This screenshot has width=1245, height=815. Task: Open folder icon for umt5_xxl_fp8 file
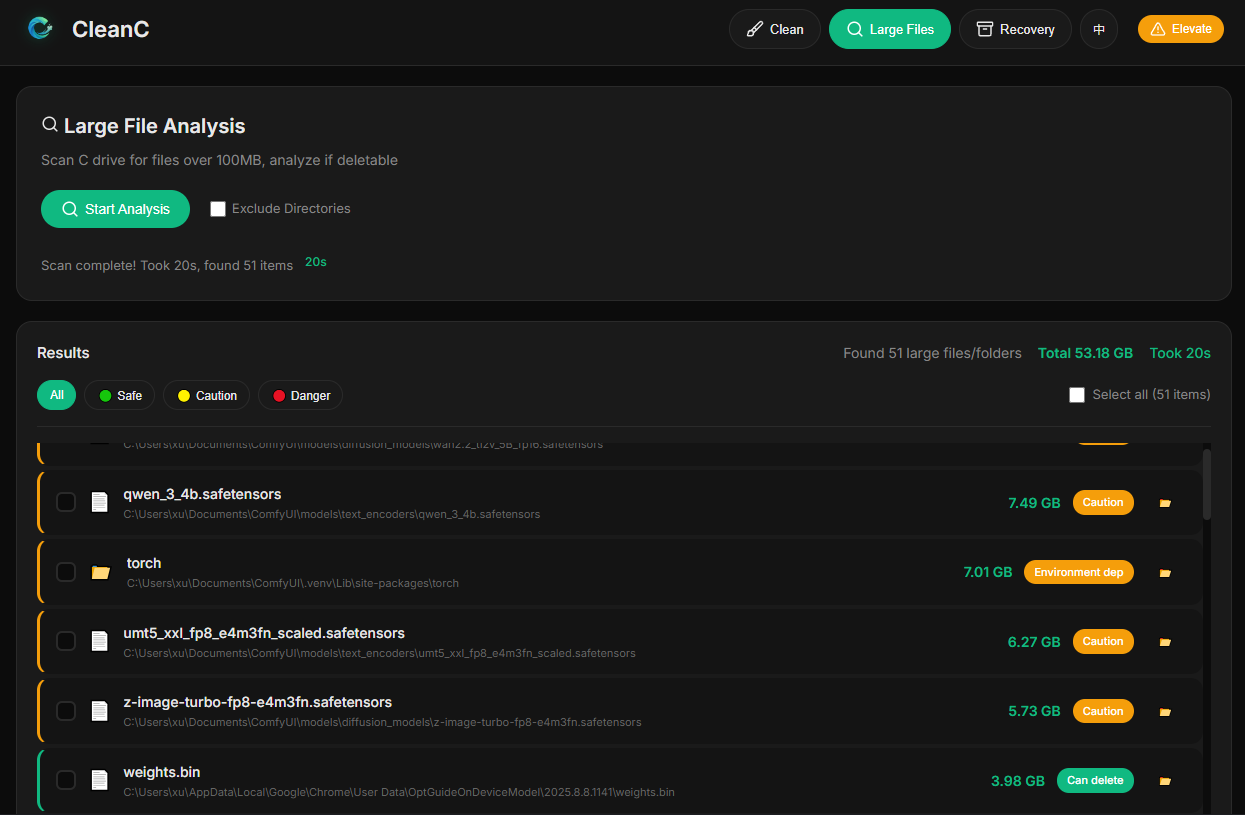tap(1165, 642)
